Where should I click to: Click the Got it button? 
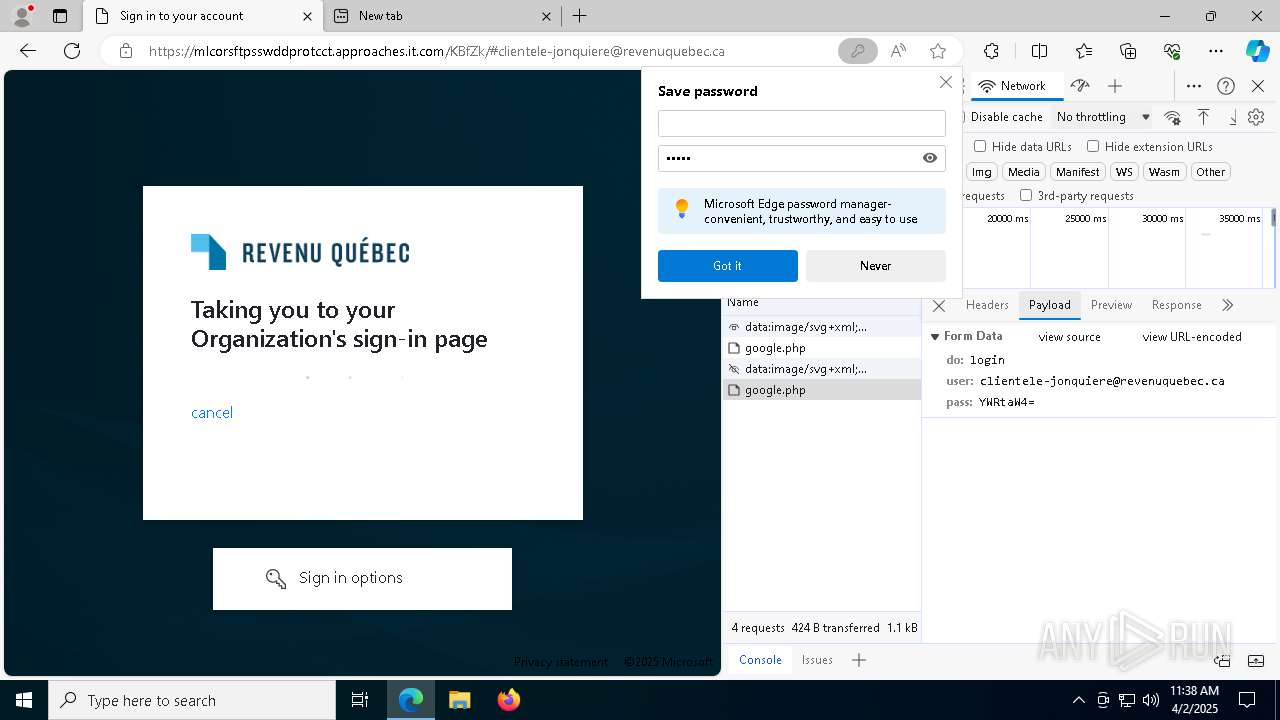728,266
